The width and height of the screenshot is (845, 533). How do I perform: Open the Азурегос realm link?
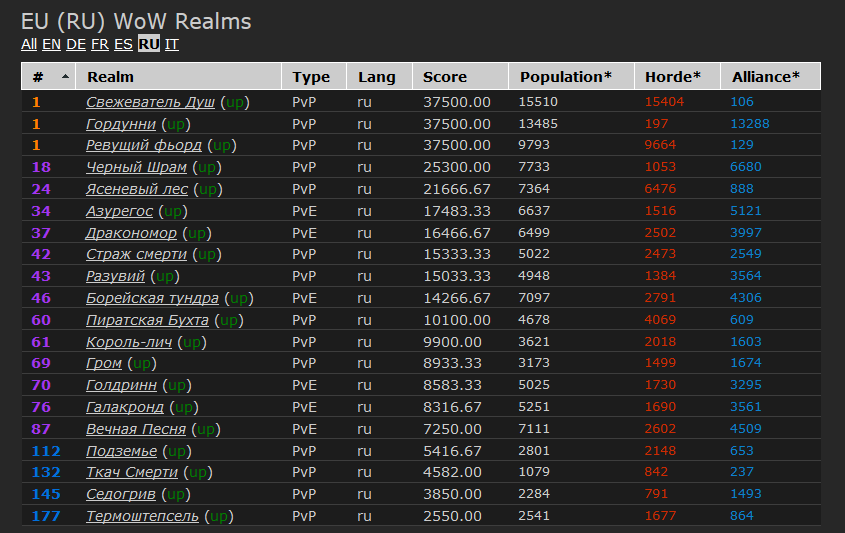119,211
